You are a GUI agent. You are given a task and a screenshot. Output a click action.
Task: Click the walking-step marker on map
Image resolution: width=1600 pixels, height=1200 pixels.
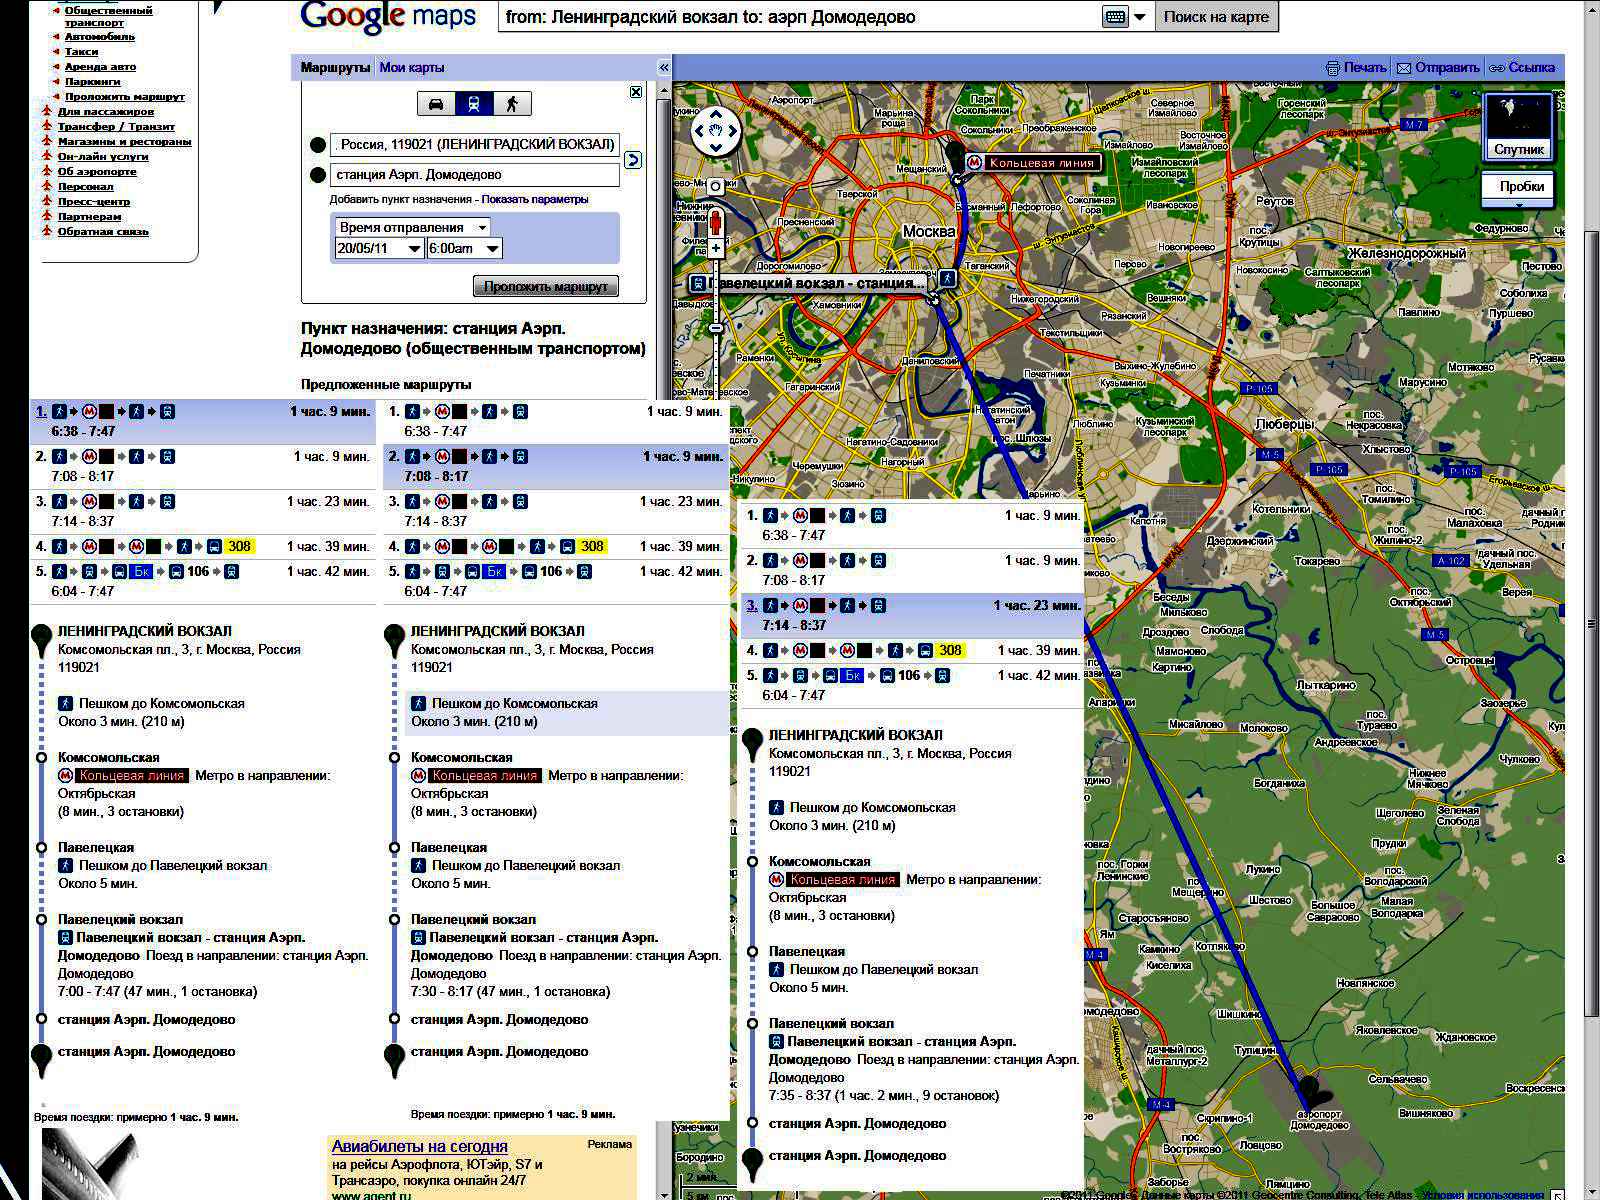[946, 278]
